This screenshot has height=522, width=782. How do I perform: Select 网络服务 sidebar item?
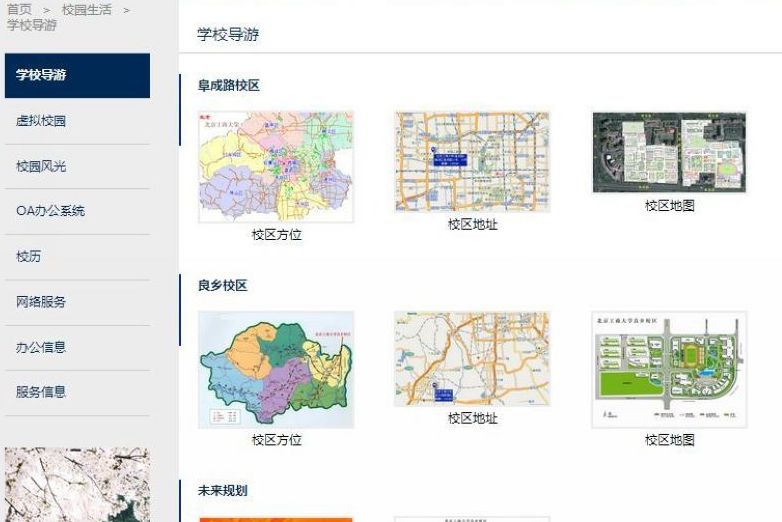click(41, 301)
